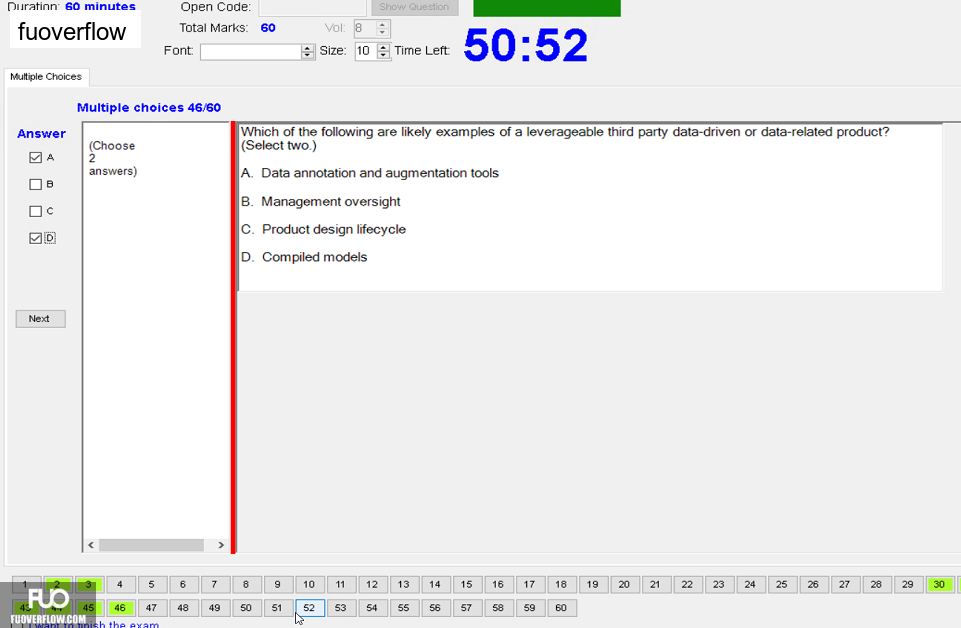The image size is (961, 628).
Task: Uncheck answer checkbox D
Action: point(36,238)
